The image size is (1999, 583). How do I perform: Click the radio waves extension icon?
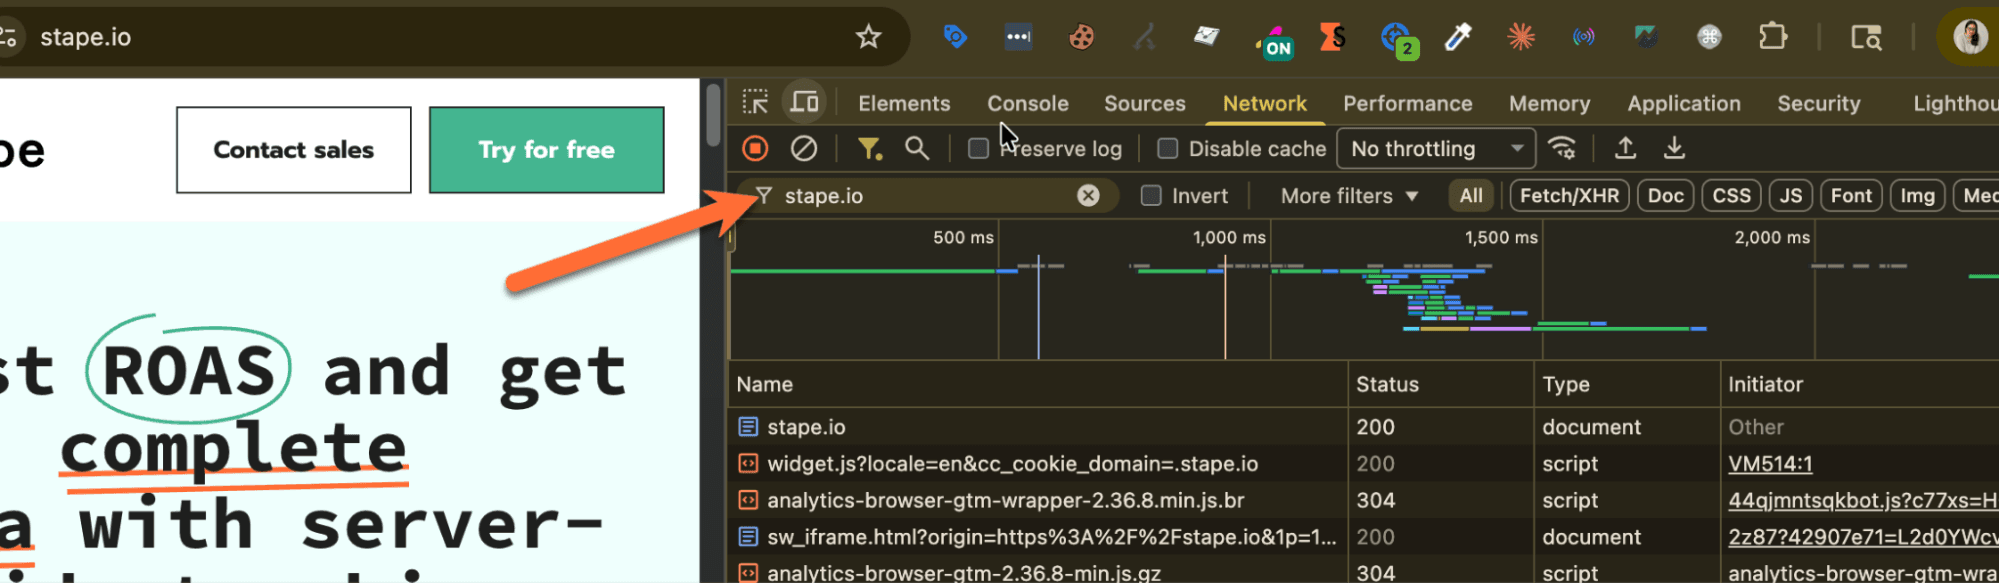point(1584,37)
